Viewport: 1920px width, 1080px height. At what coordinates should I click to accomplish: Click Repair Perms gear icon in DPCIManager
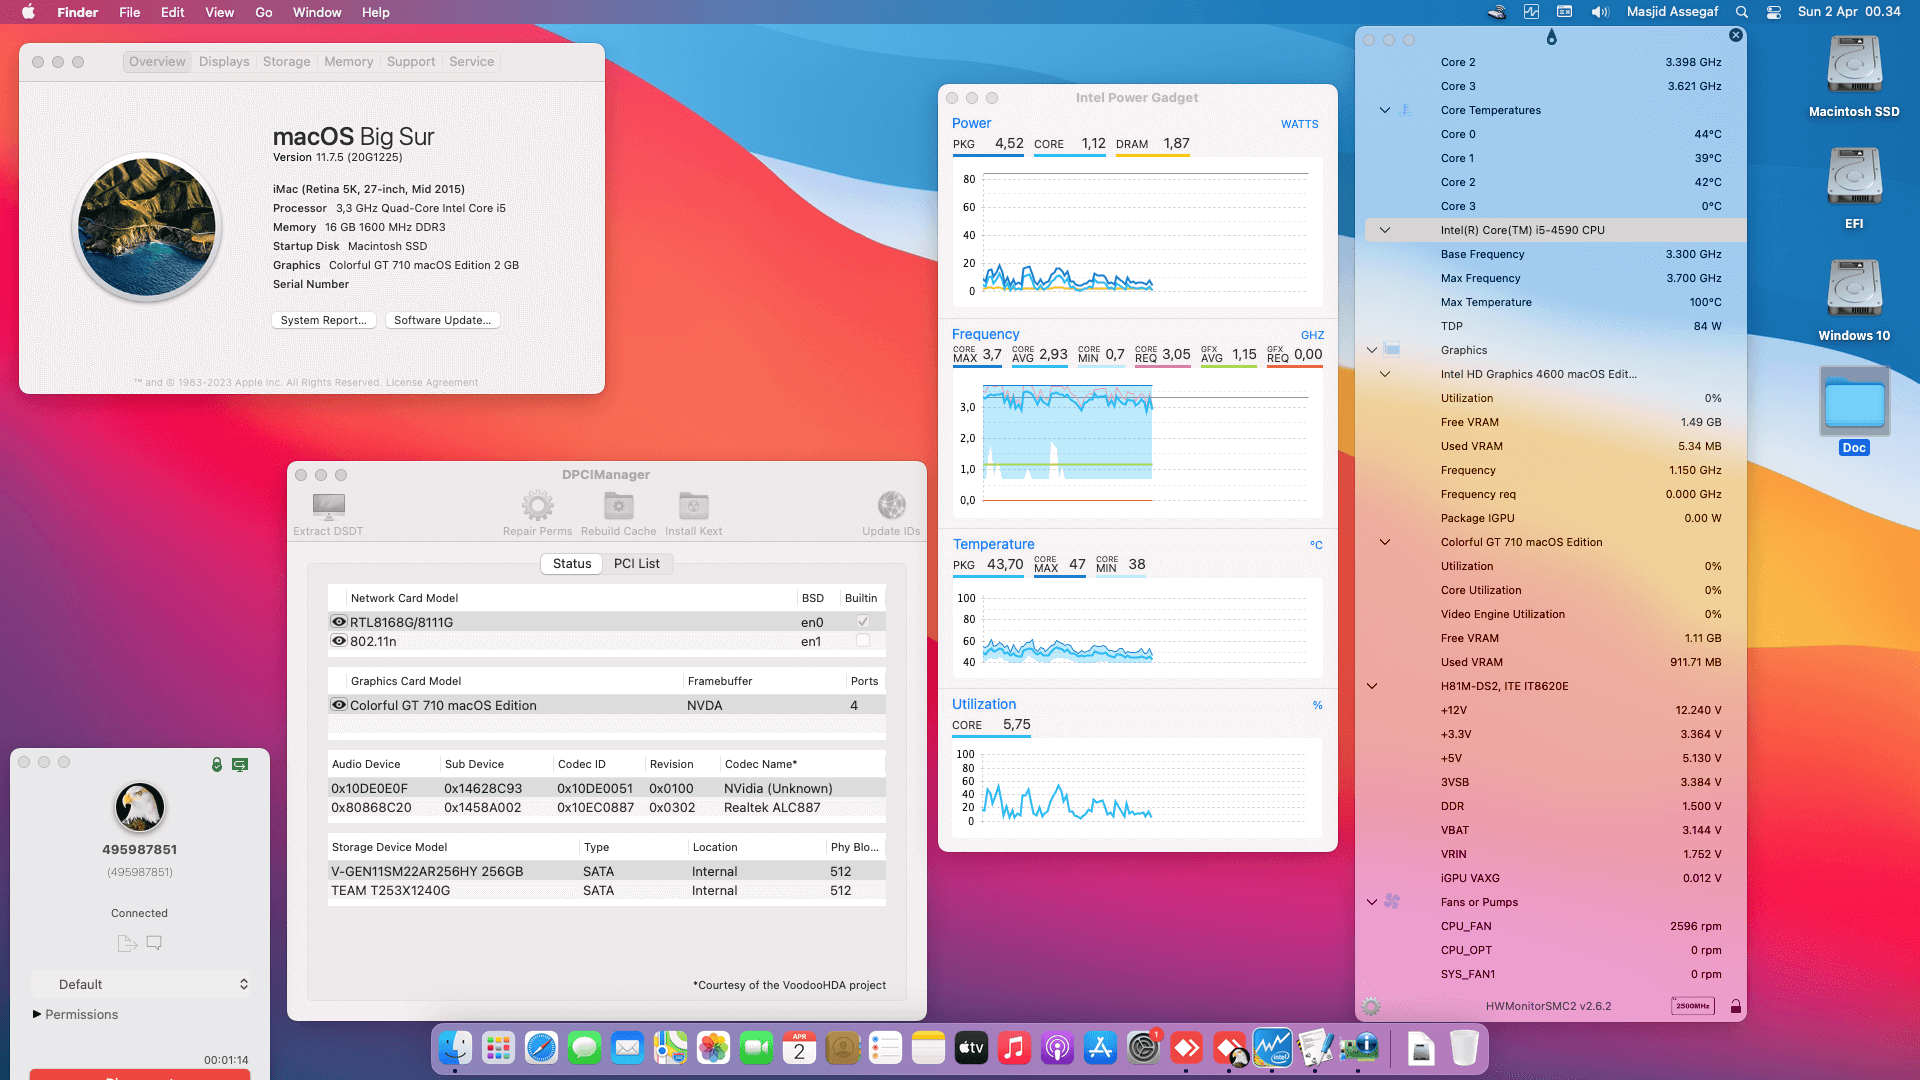click(538, 506)
